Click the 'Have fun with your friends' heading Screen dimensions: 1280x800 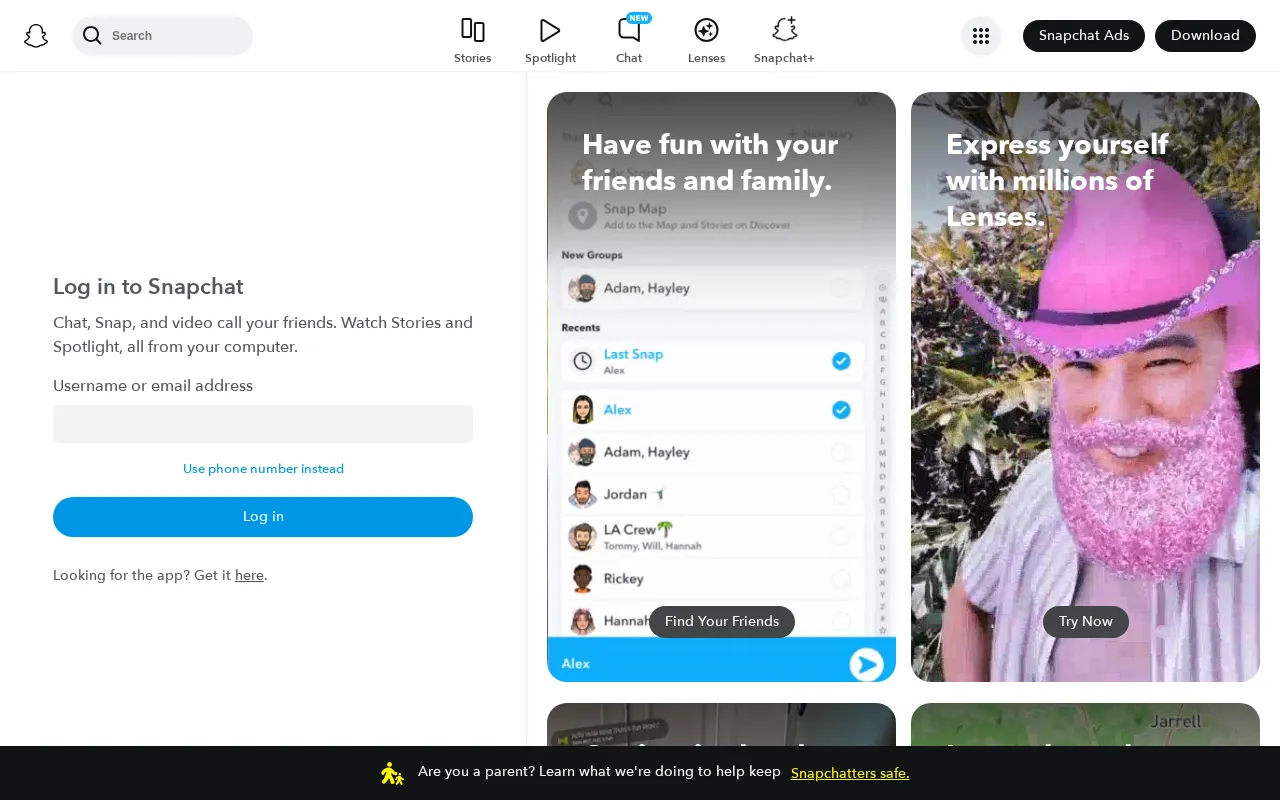tap(710, 162)
